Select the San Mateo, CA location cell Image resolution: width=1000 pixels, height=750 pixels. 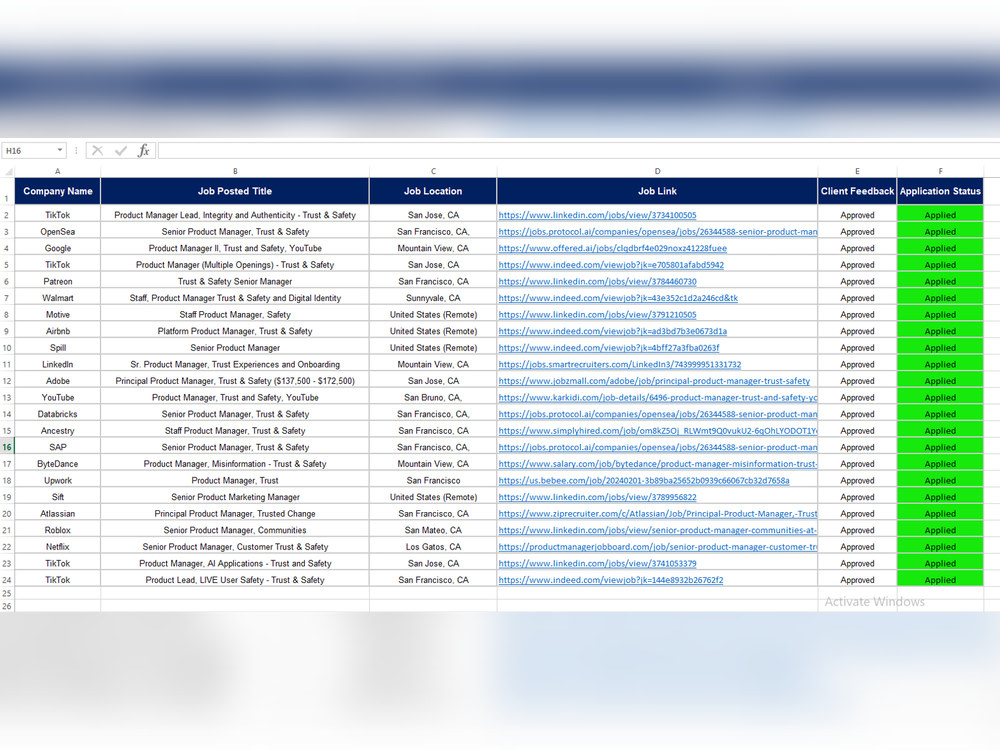click(433, 531)
